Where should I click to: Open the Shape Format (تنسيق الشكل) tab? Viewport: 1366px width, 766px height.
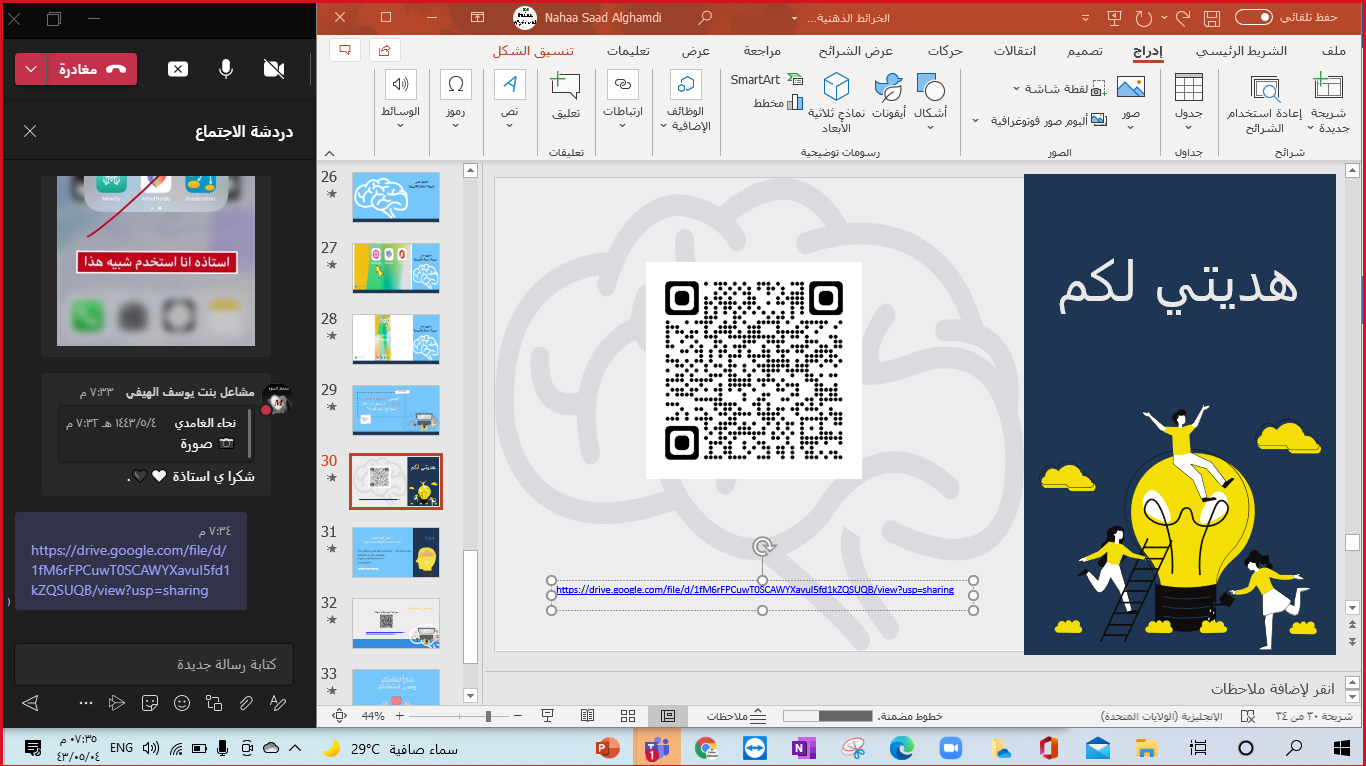[533, 51]
